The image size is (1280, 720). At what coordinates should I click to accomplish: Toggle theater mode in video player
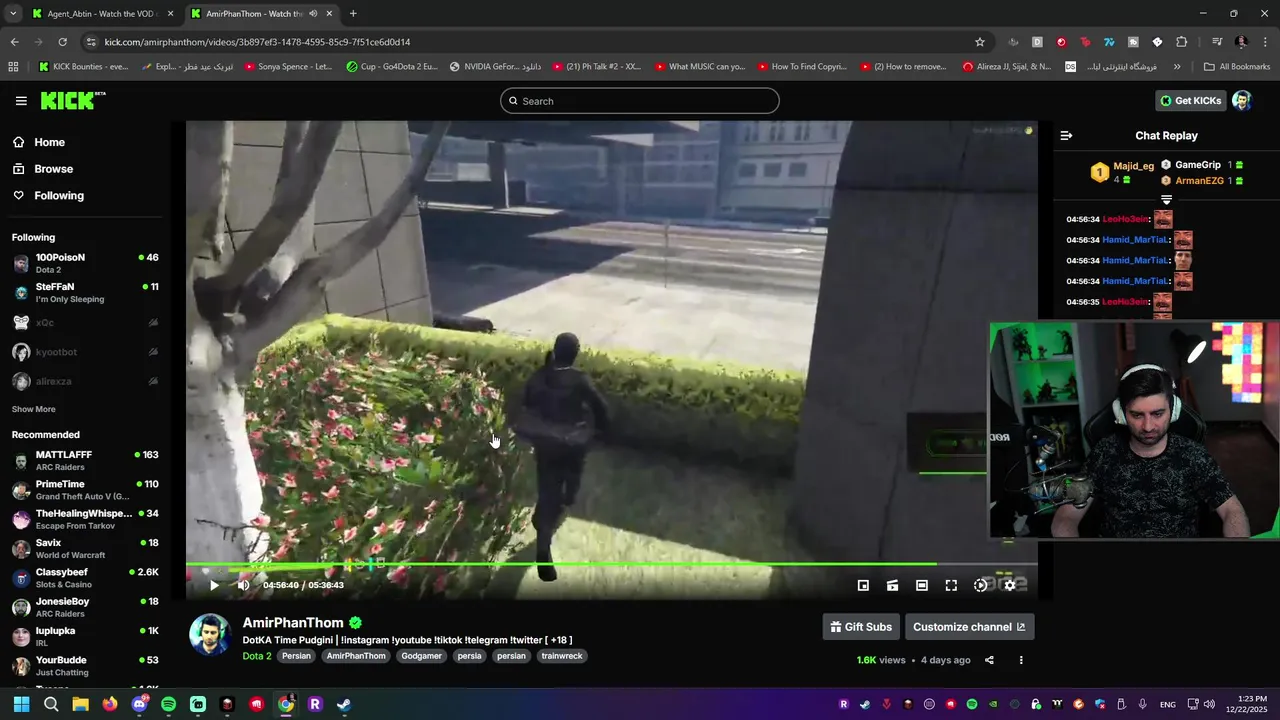coord(922,585)
